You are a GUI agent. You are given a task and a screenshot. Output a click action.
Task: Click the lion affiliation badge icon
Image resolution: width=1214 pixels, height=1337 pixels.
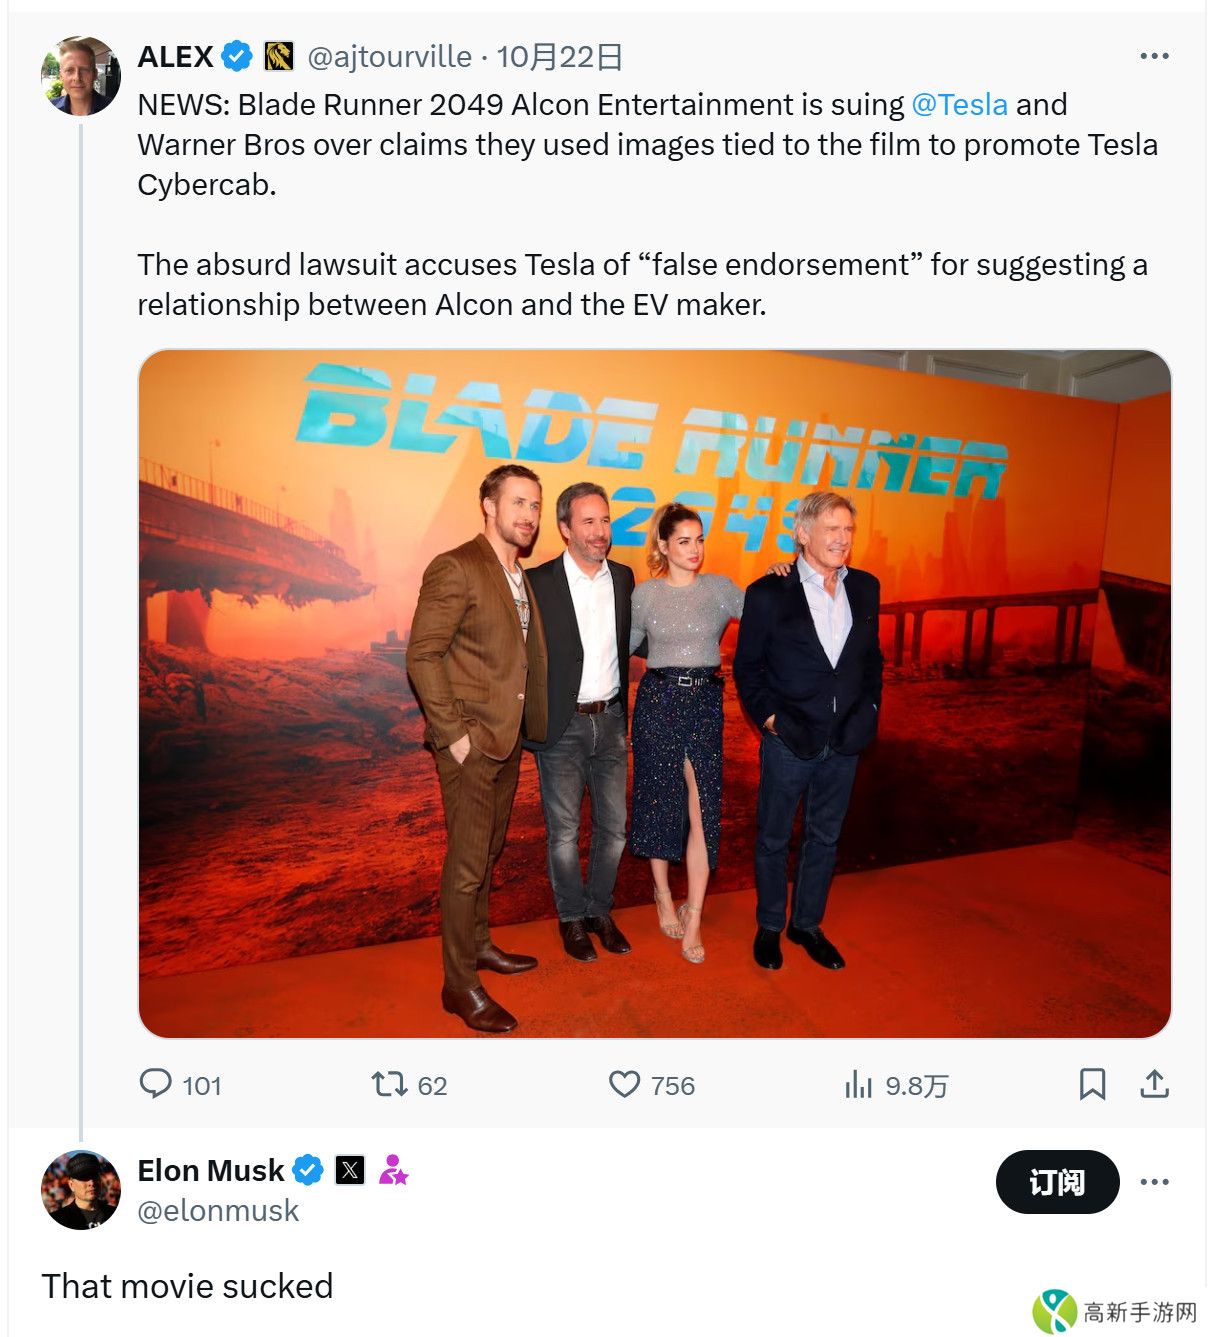(279, 57)
